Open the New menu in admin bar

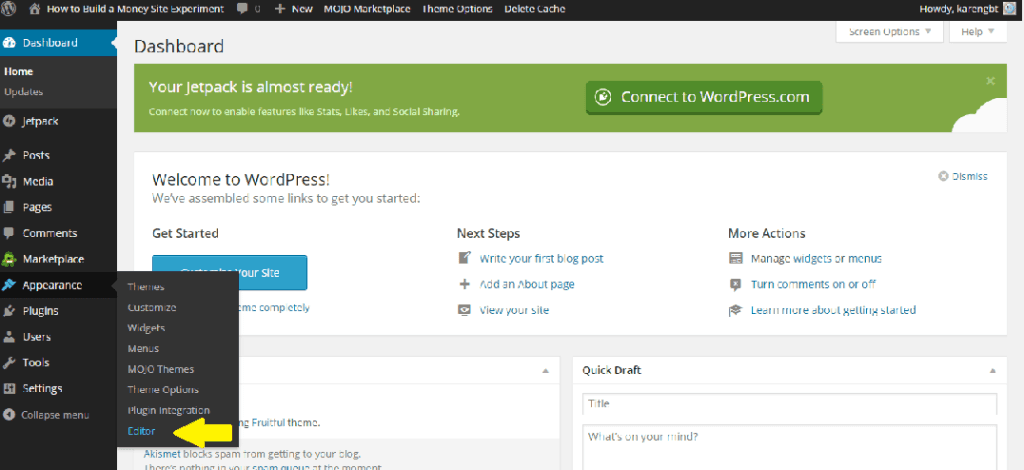pyautogui.click(x=293, y=9)
